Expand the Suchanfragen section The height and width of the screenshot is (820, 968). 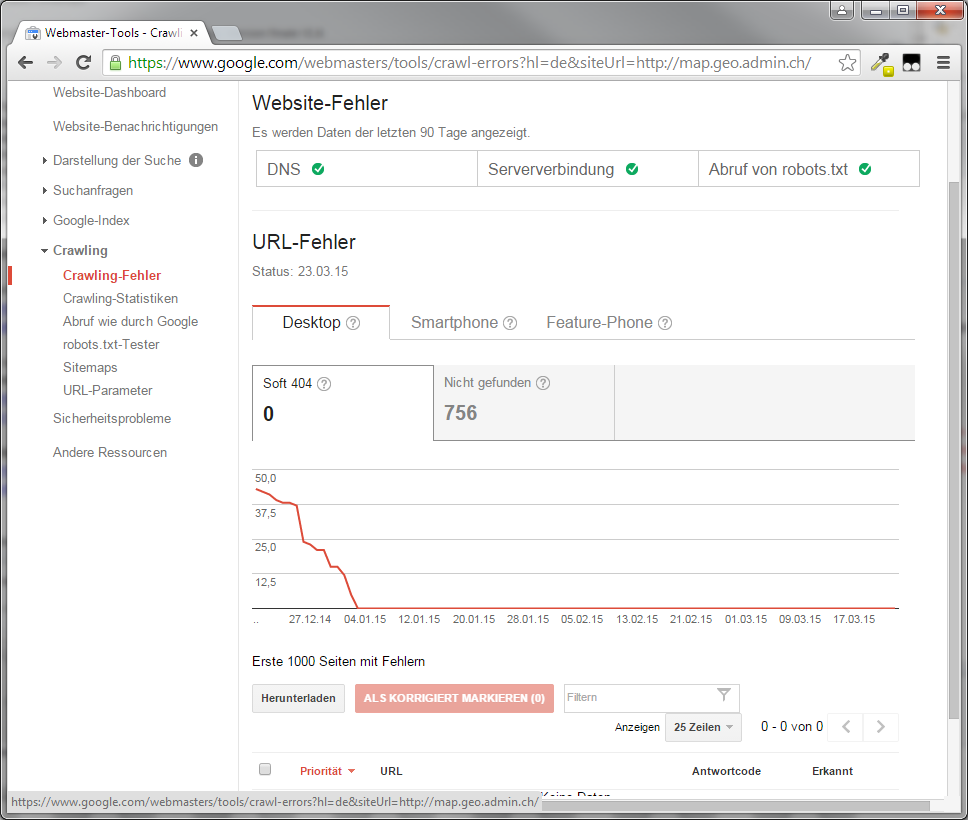(x=44, y=190)
